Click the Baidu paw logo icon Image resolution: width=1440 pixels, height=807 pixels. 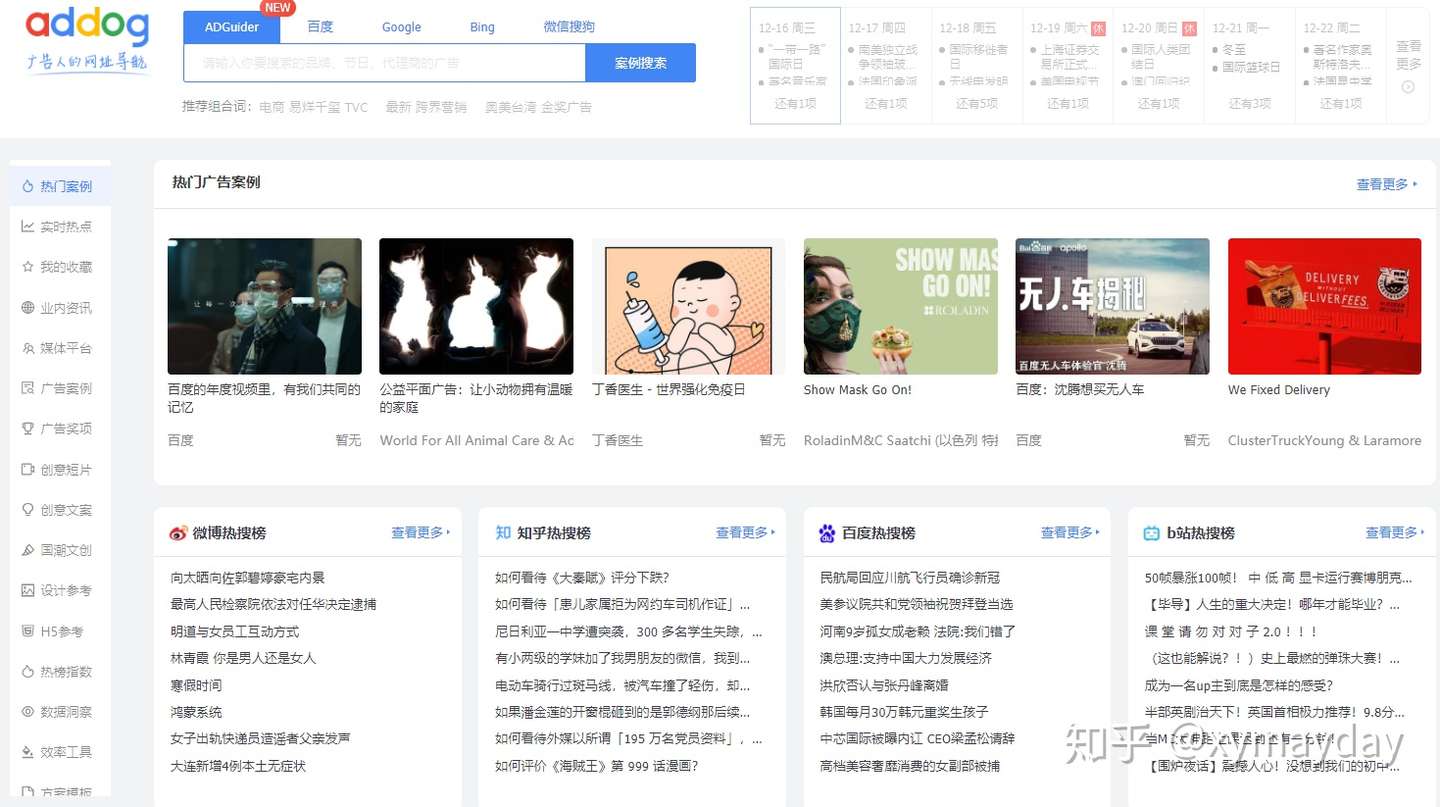pos(827,533)
